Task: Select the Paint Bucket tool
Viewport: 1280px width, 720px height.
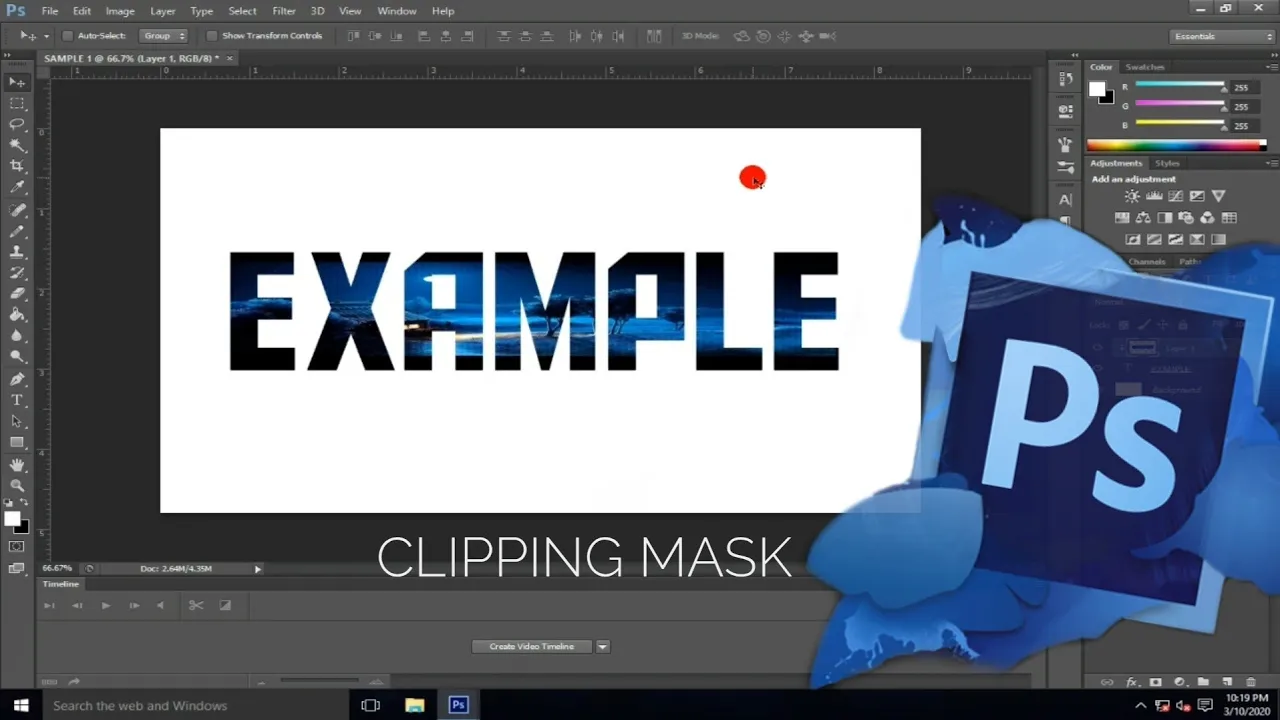Action: [17, 315]
